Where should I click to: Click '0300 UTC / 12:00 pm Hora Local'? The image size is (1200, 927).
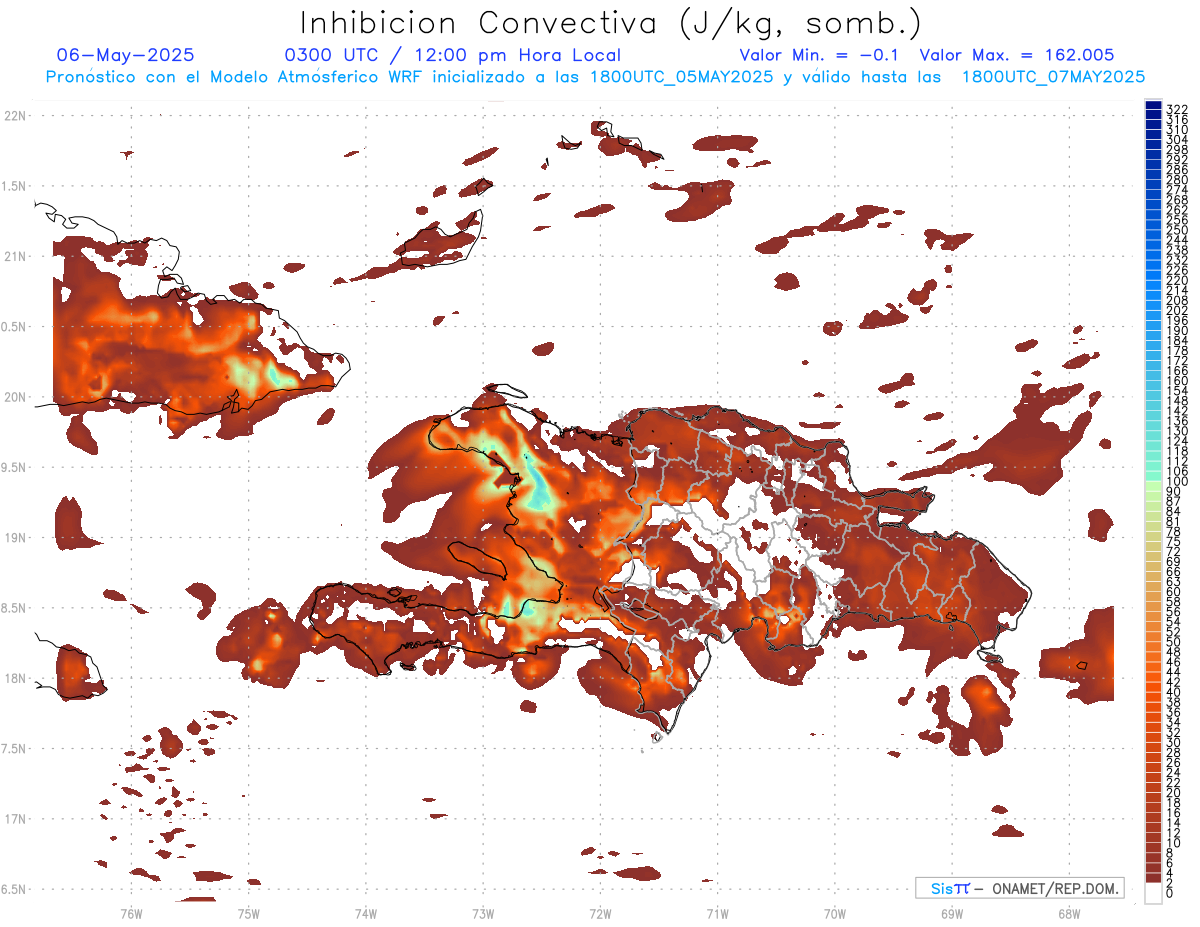[x=453, y=55]
